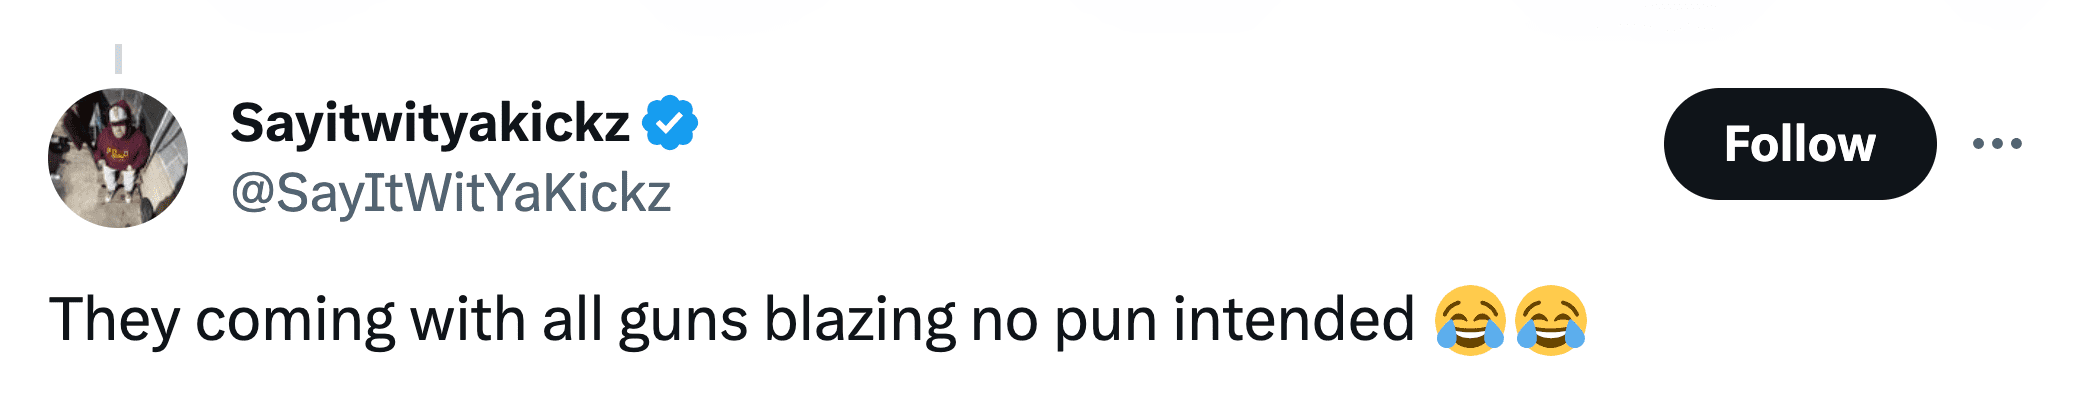Image resolution: width=2082 pixels, height=408 pixels.
Task: Open the three-dot more options menu
Action: coord(1997,144)
